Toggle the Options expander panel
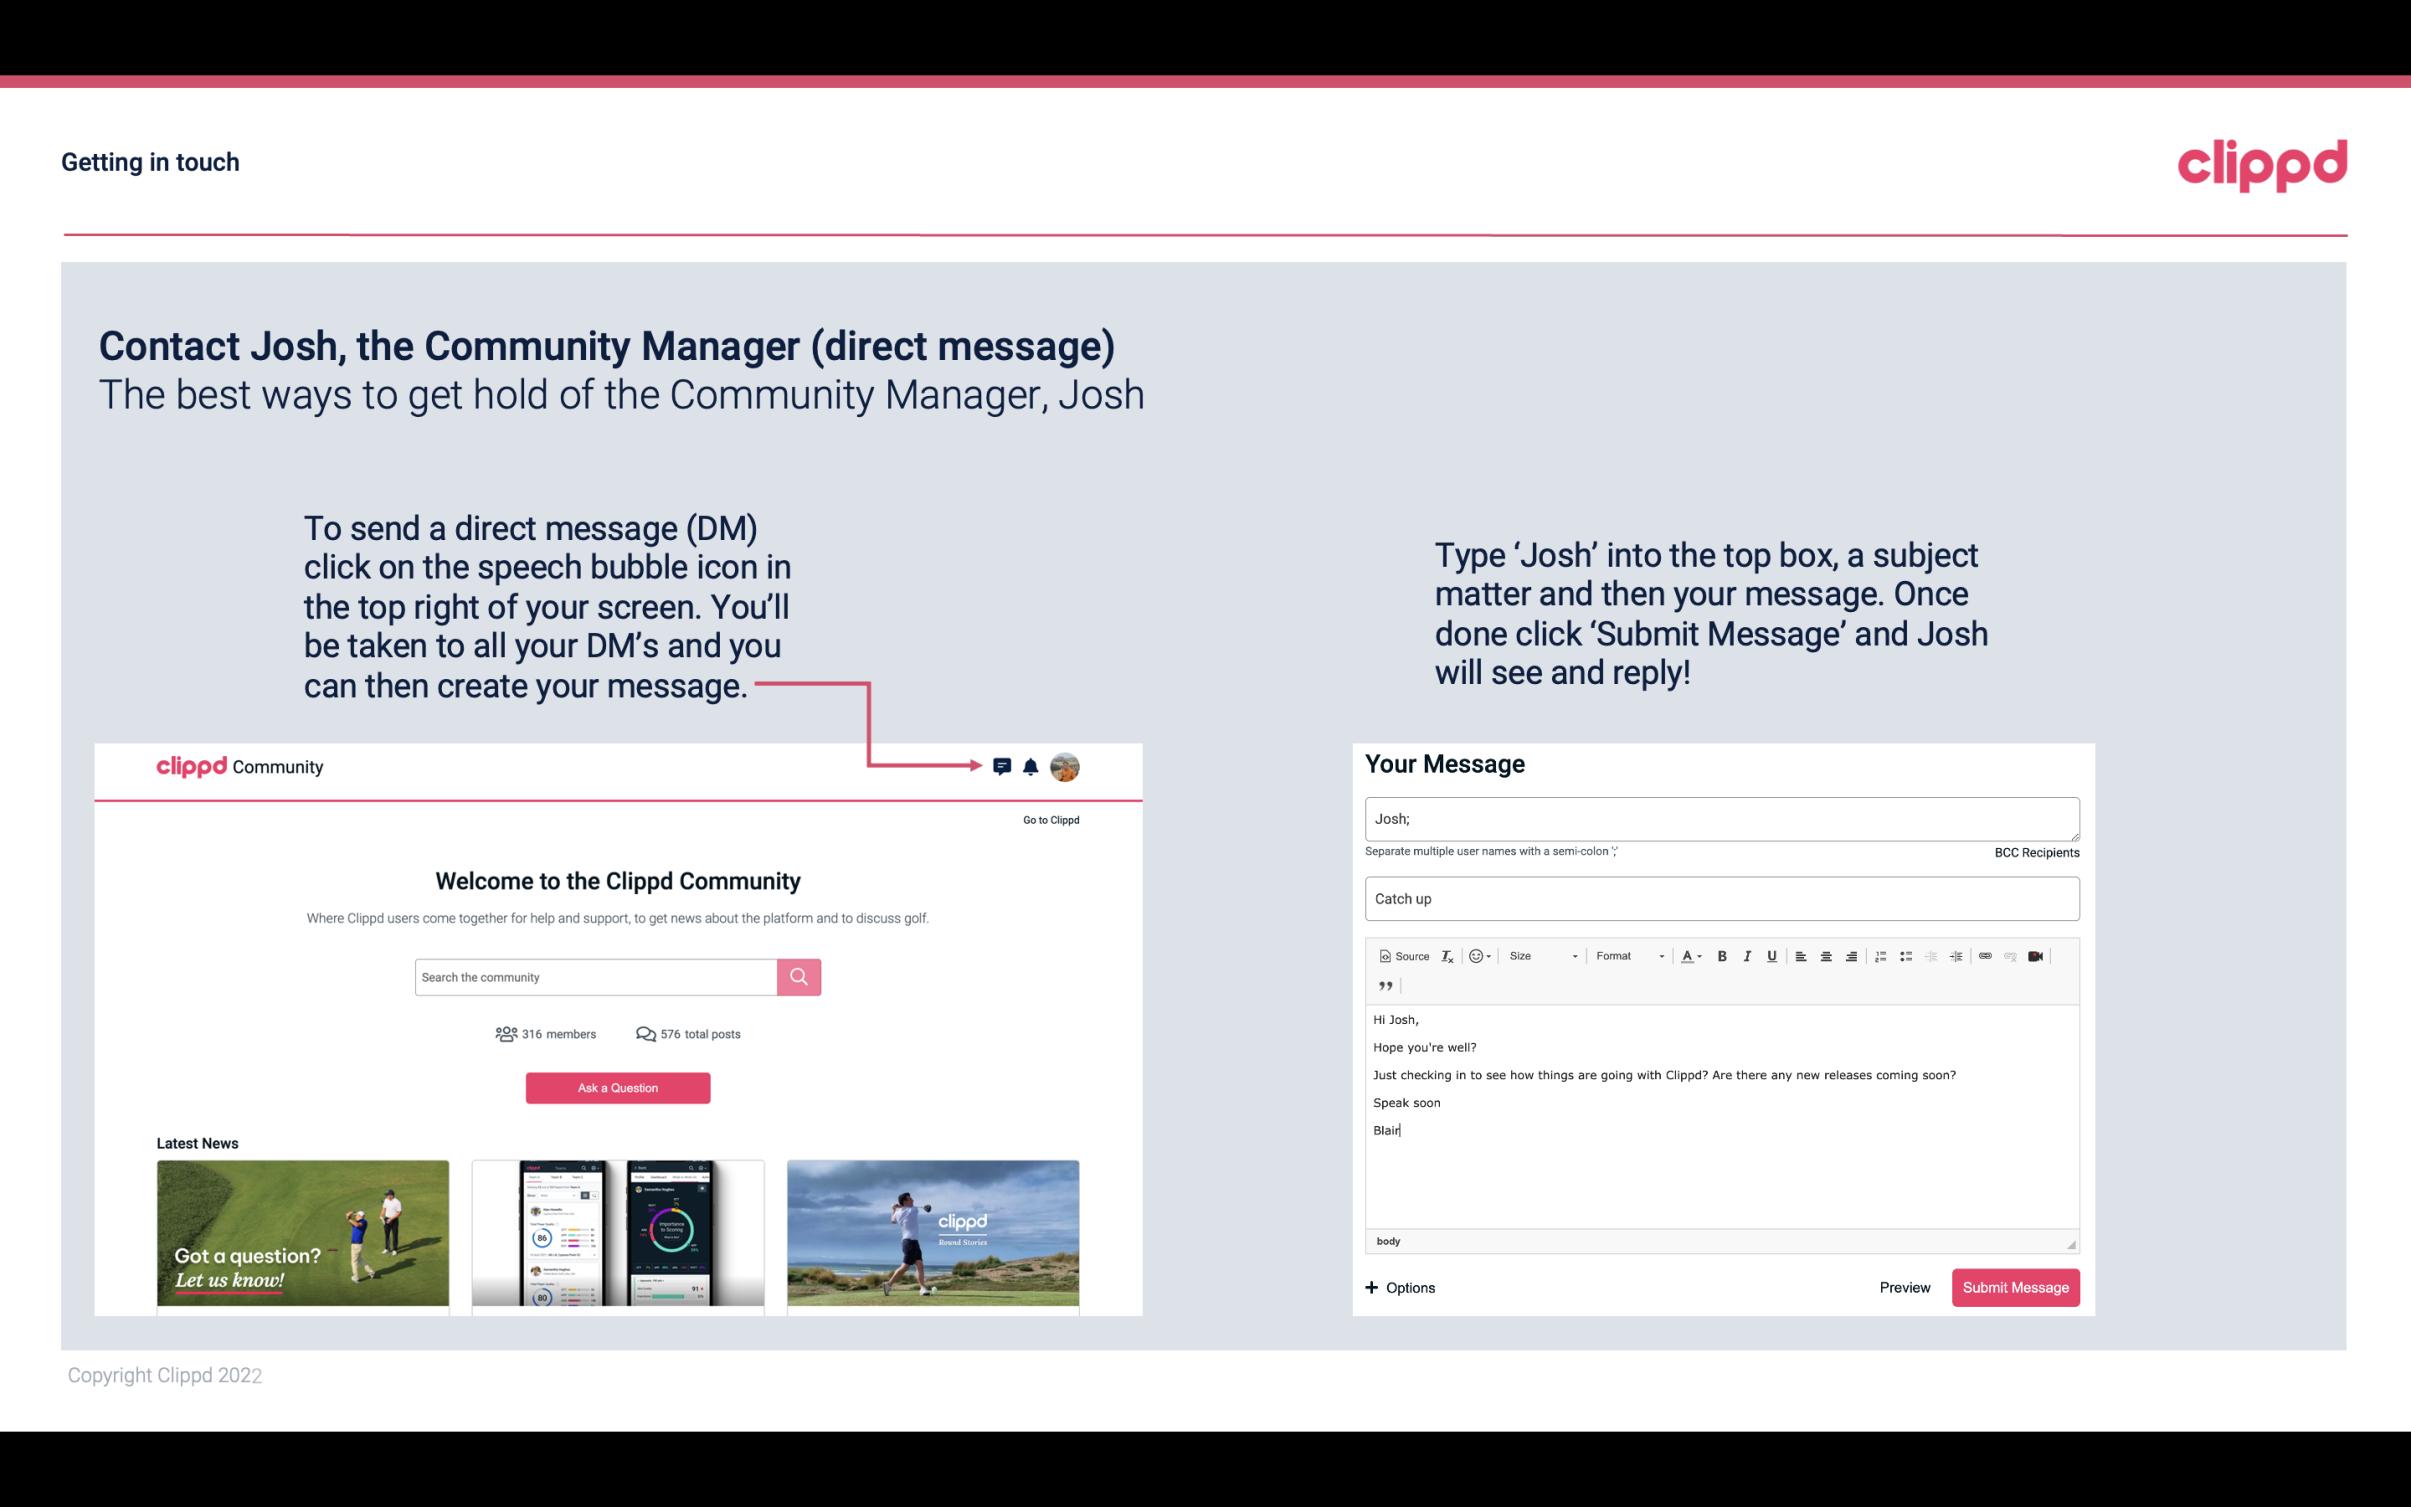The image size is (2411, 1507). 1399,1288
